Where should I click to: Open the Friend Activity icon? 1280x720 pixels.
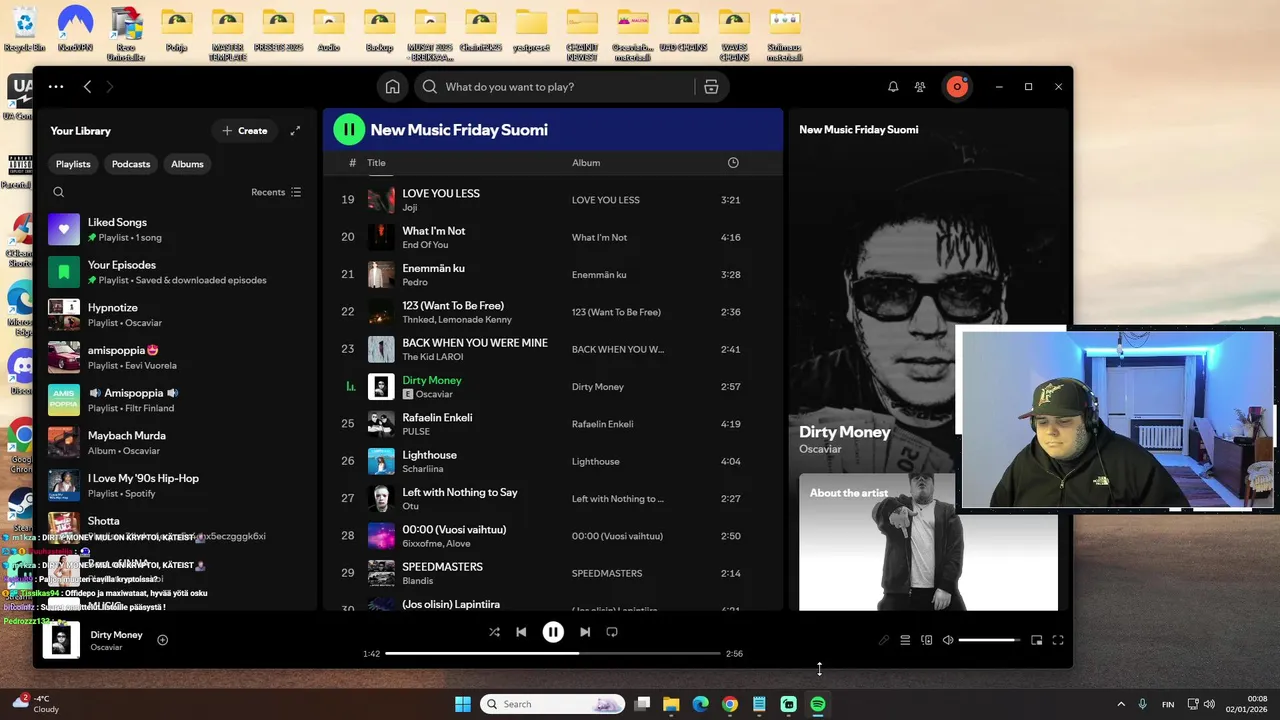coord(920,87)
